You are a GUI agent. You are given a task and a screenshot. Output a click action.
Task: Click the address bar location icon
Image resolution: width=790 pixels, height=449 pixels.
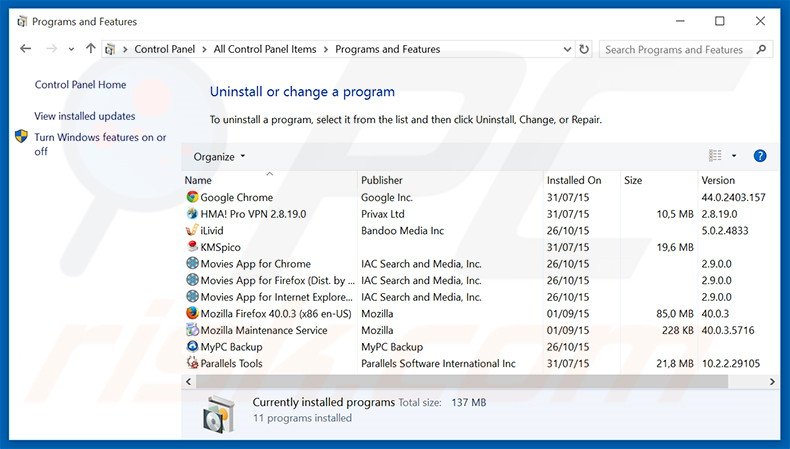(110, 49)
